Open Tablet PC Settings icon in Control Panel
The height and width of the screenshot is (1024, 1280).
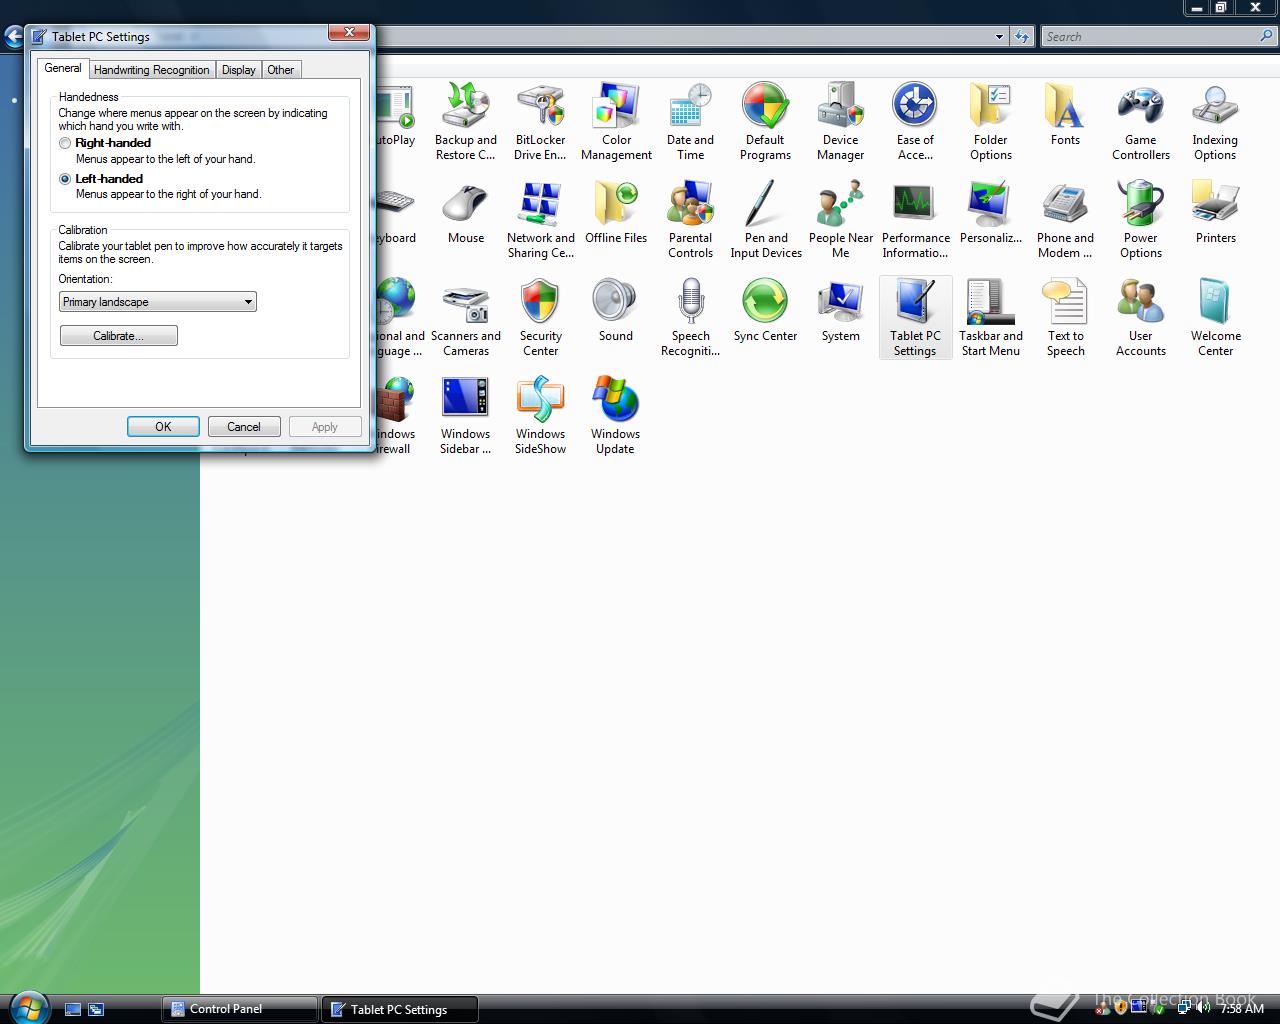[x=915, y=318]
